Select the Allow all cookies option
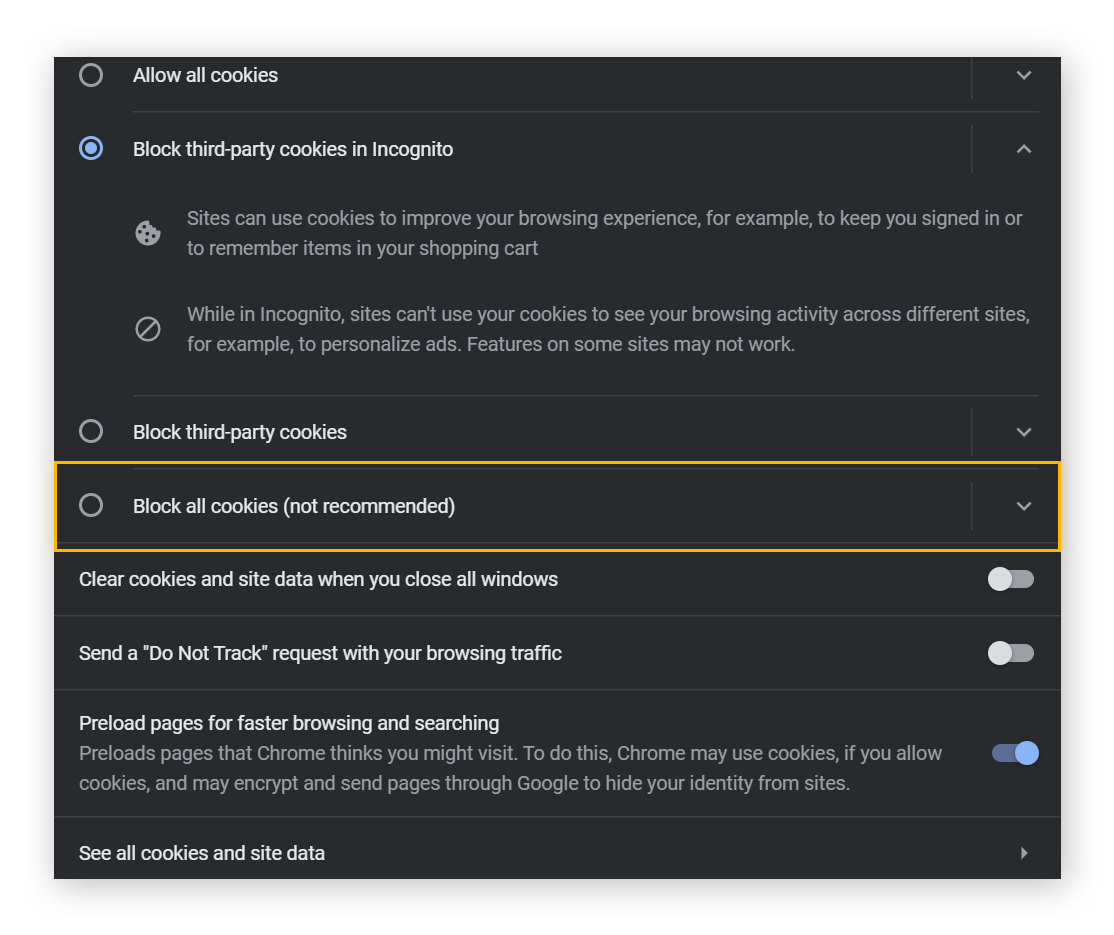Image resolution: width=1114 pixels, height=935 pixels. 91,75
